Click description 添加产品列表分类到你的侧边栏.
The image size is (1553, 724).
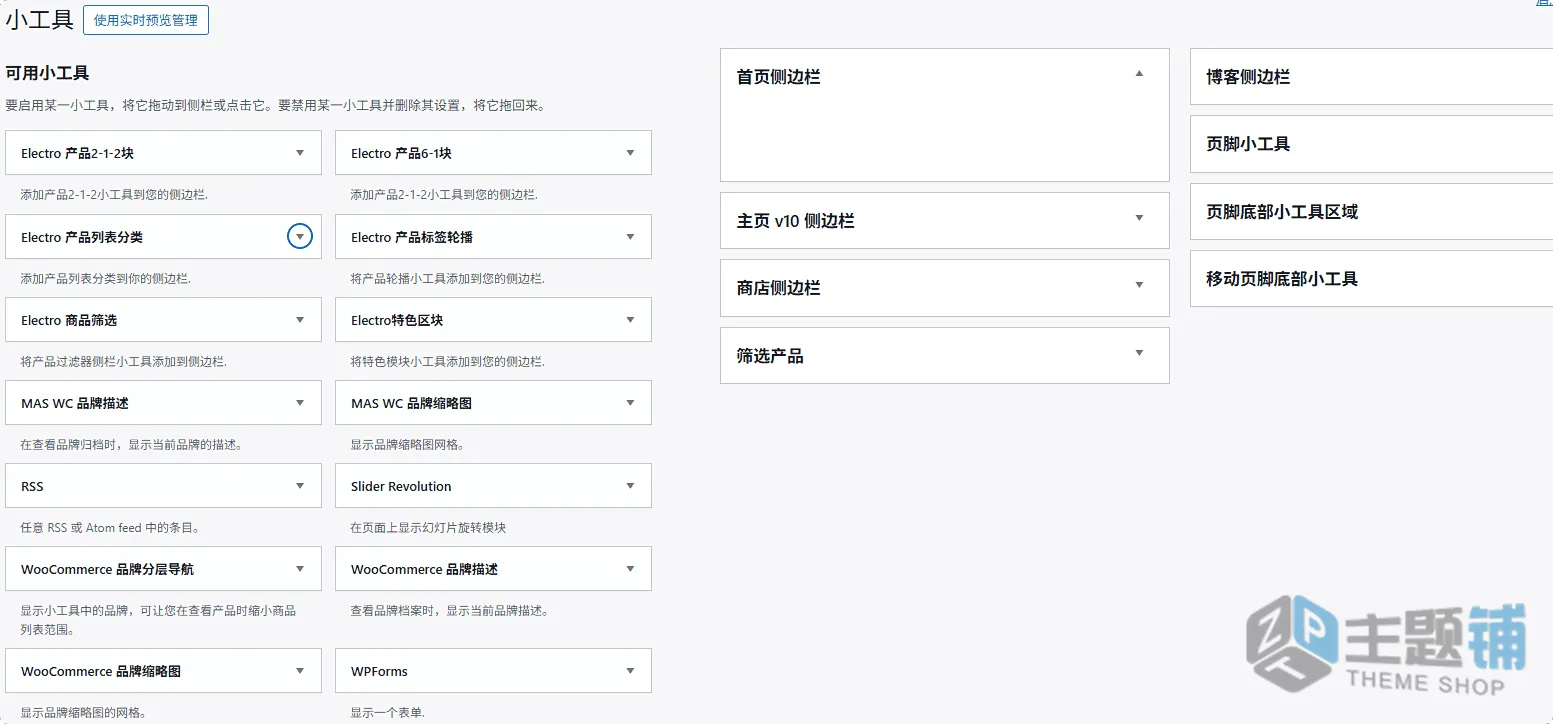pyautogui.click(x=105, y=278)
